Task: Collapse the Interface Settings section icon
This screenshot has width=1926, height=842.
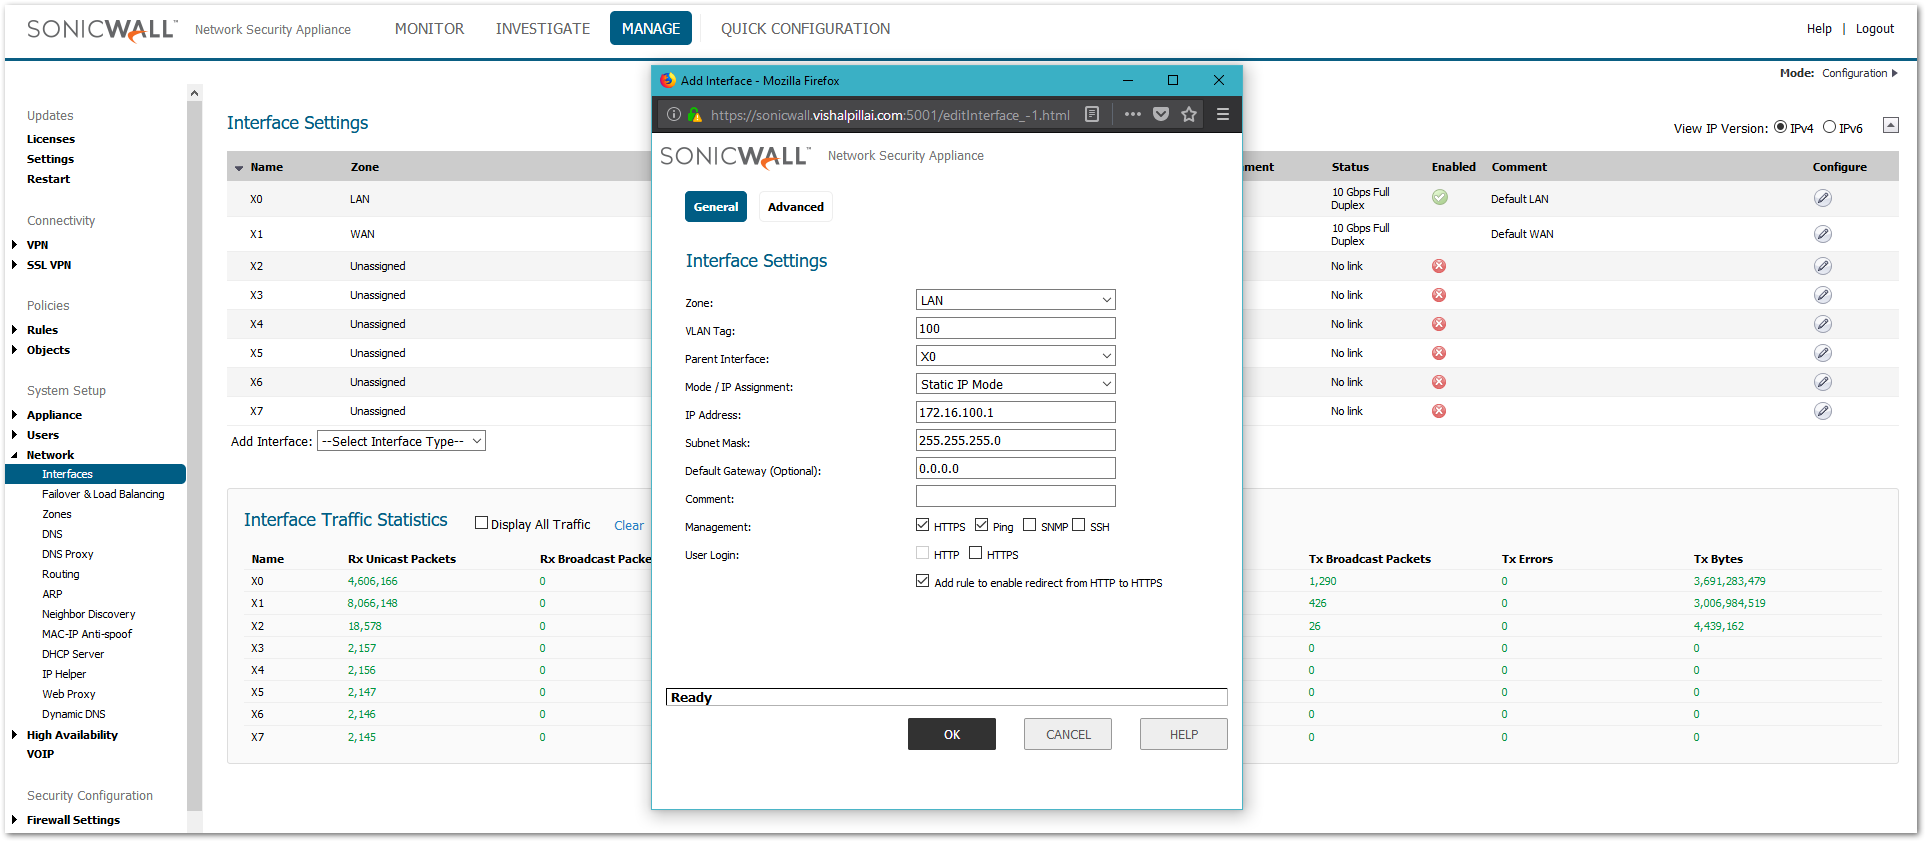Action: tap(1890, 125)
